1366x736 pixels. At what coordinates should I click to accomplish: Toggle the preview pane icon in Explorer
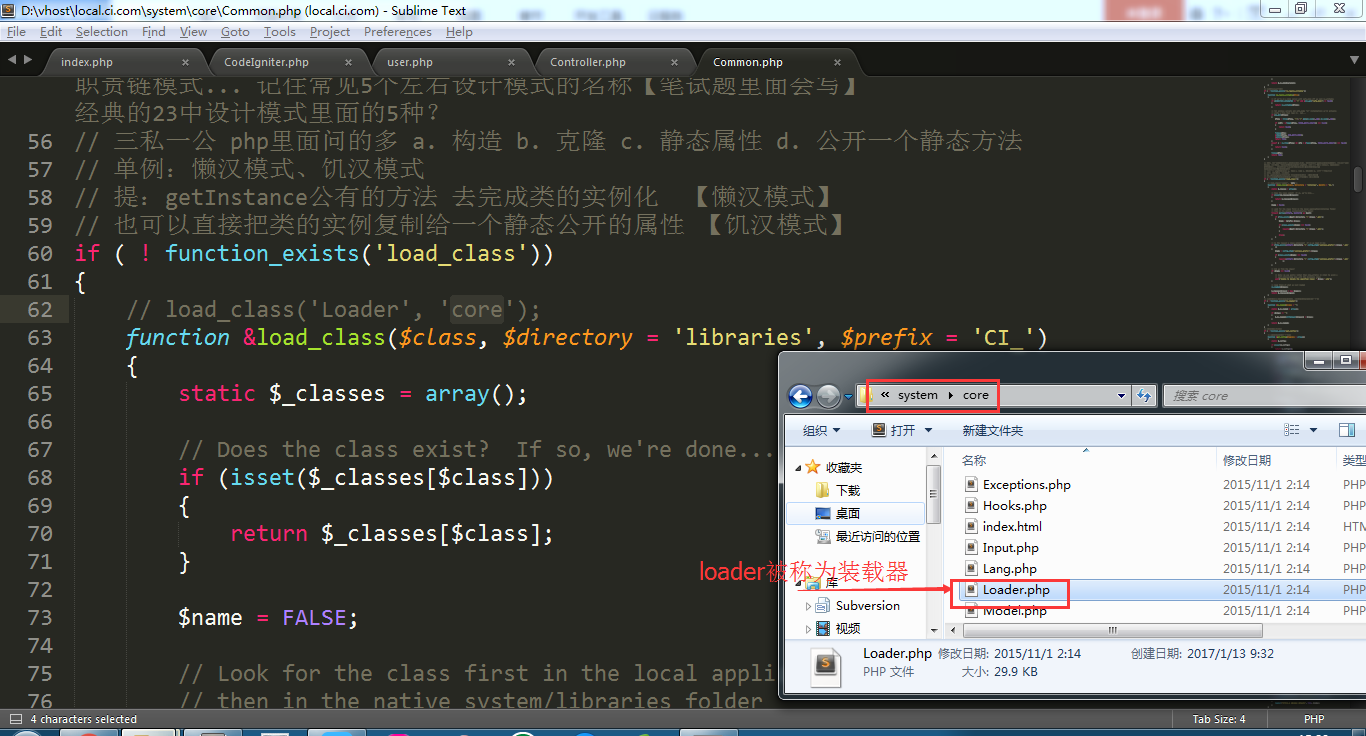(x=1346, y=430)
